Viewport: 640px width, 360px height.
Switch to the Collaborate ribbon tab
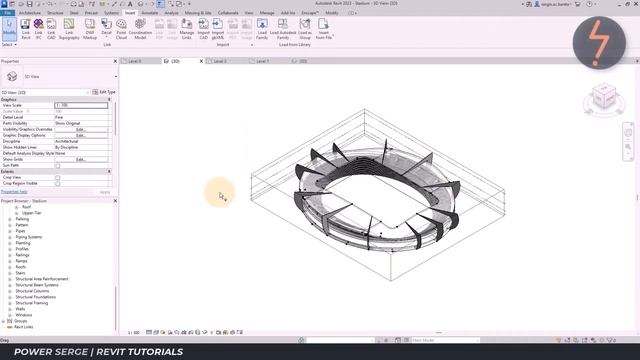click(228, 13)
